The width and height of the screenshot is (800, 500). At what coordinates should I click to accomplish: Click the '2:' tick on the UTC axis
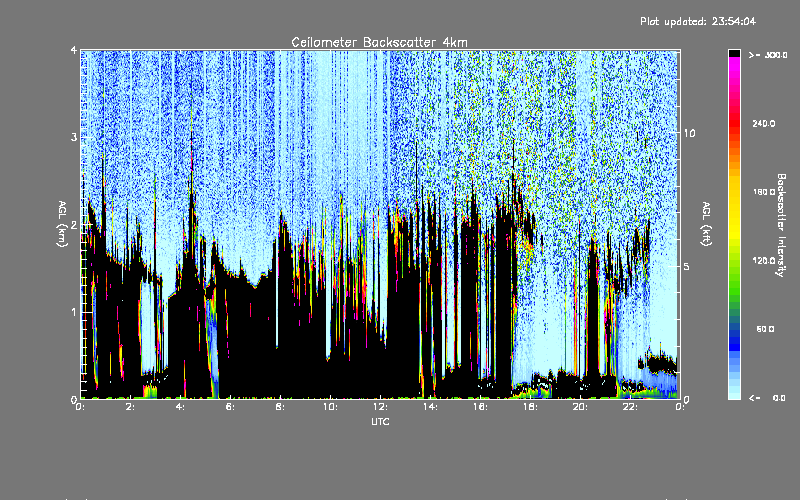point(130,407)
